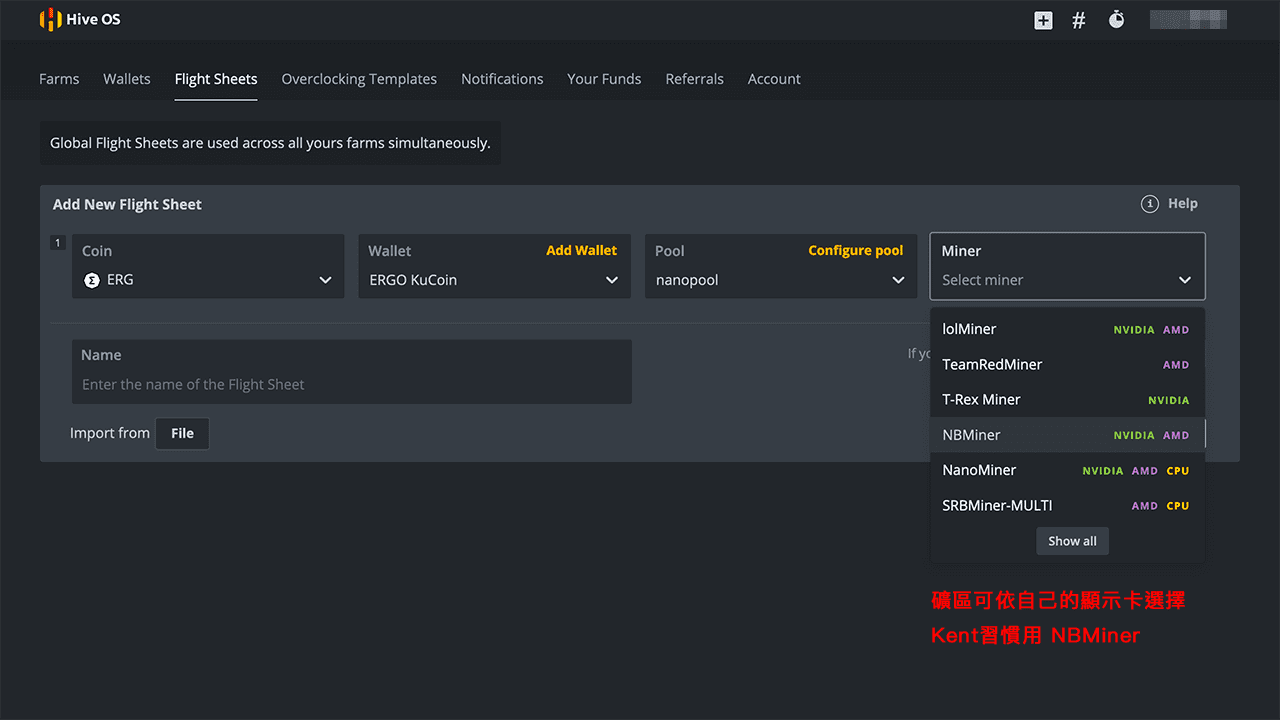Click the plus add icon in header

pyautogui.click(x=1043, y=20)
